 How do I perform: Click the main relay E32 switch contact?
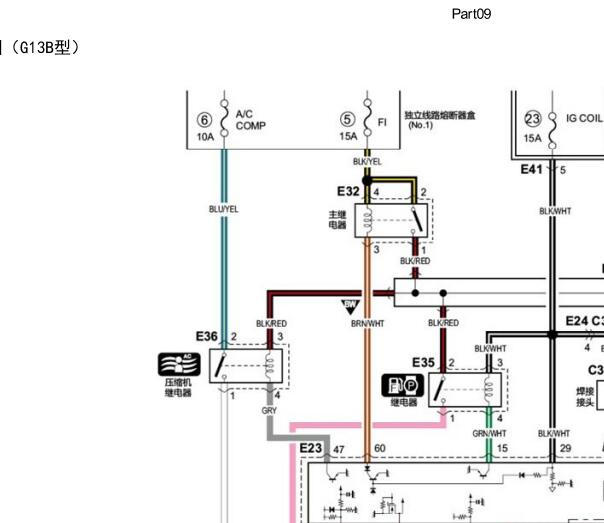416,220
